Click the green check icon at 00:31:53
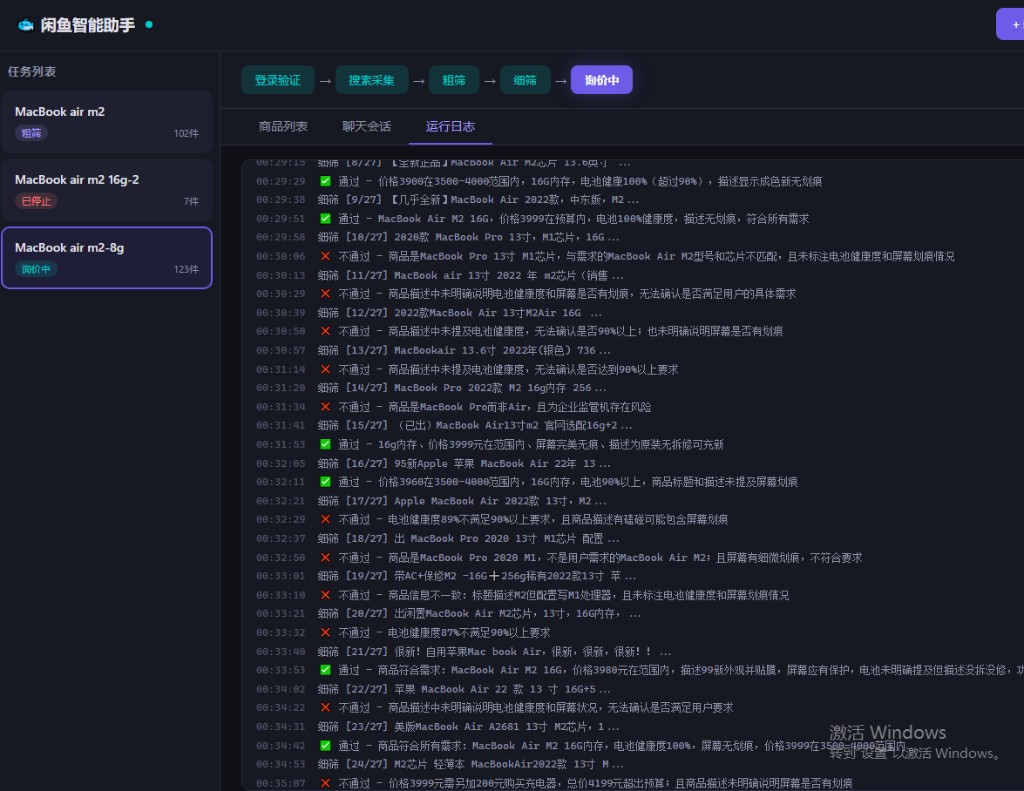The image size is (1024, 791). click(325, 444)
